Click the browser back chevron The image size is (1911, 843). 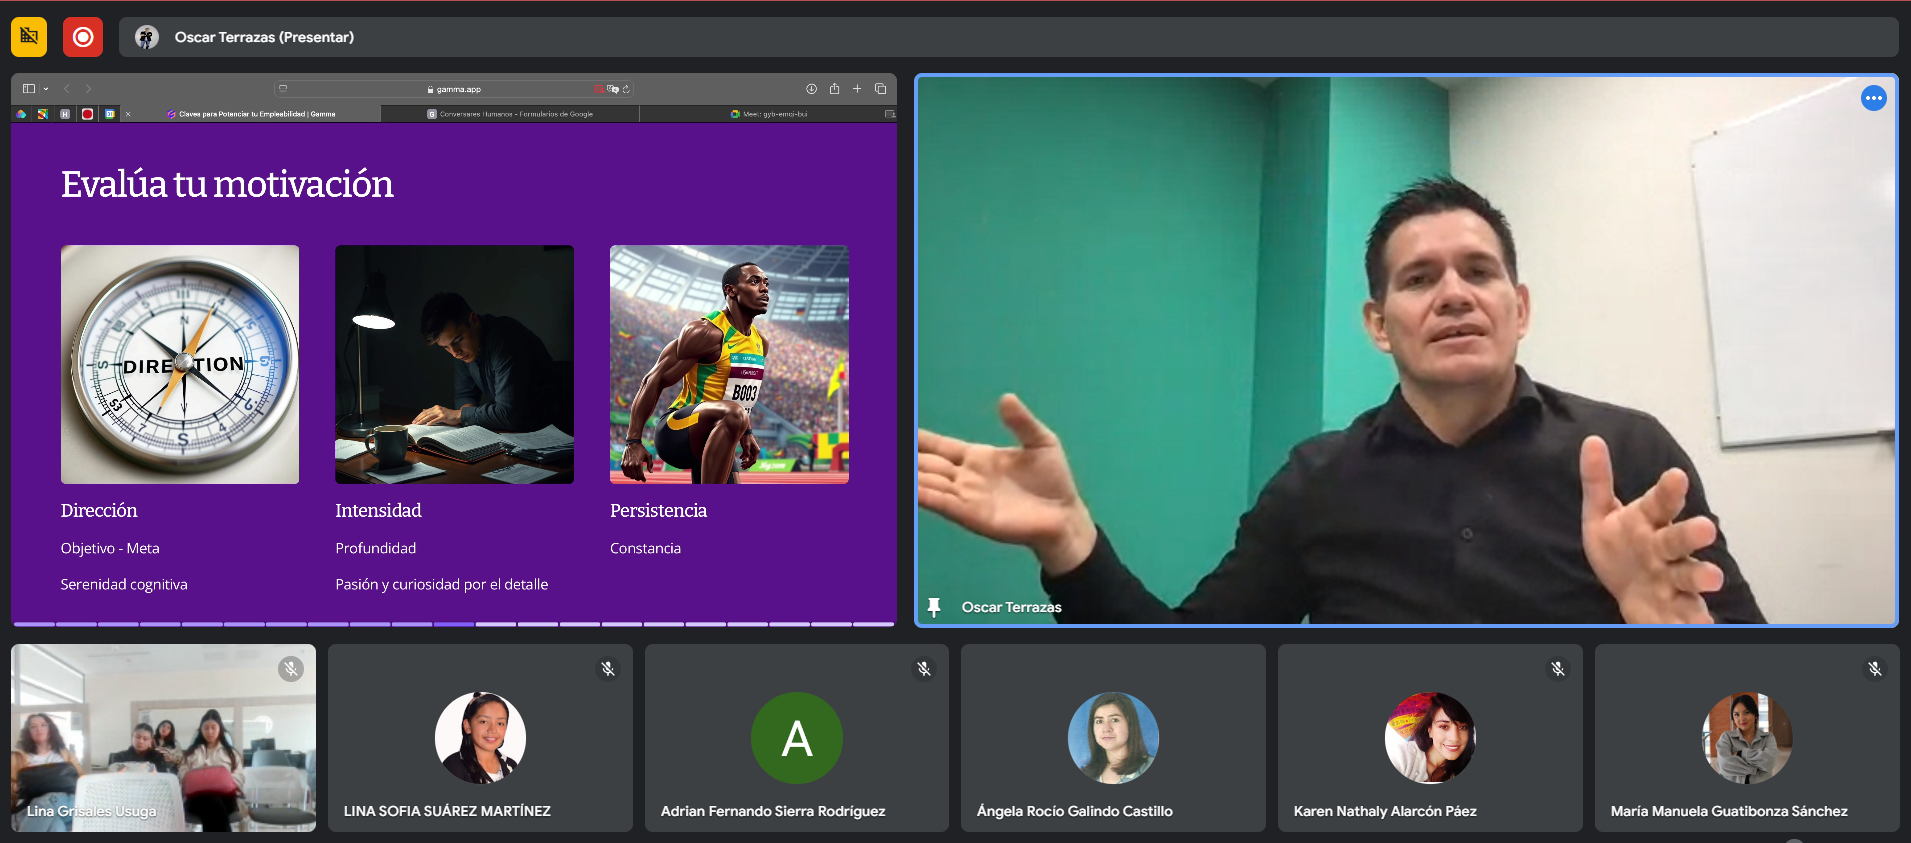click(x=67, y=89)
